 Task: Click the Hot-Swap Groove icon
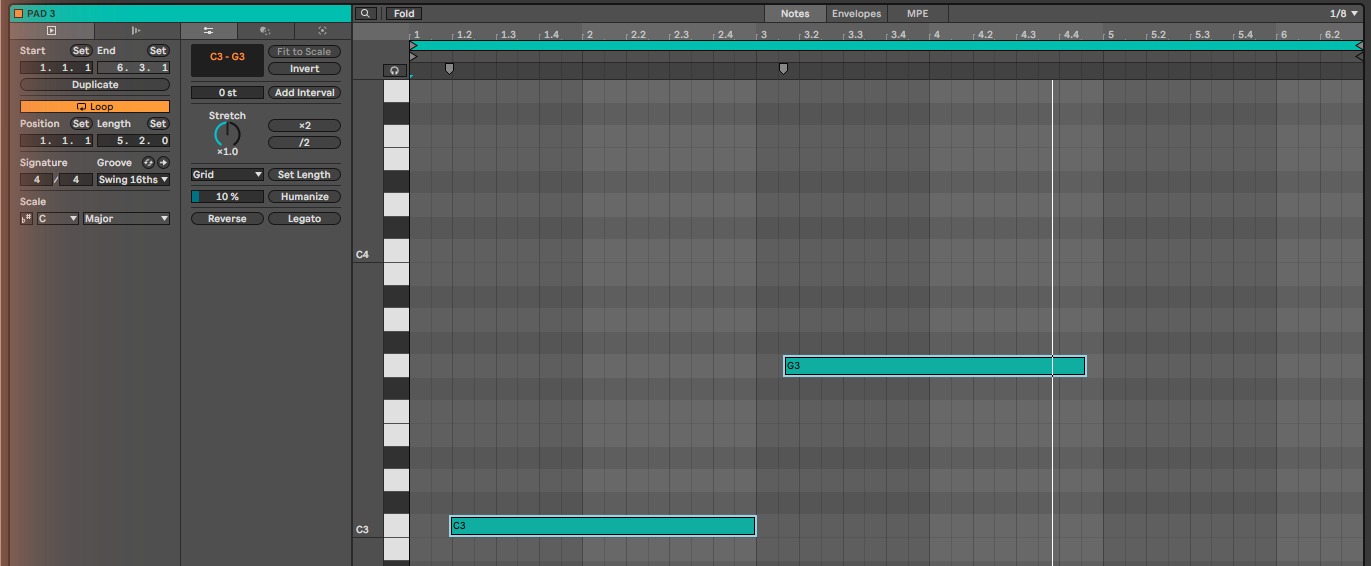point(149,162)
